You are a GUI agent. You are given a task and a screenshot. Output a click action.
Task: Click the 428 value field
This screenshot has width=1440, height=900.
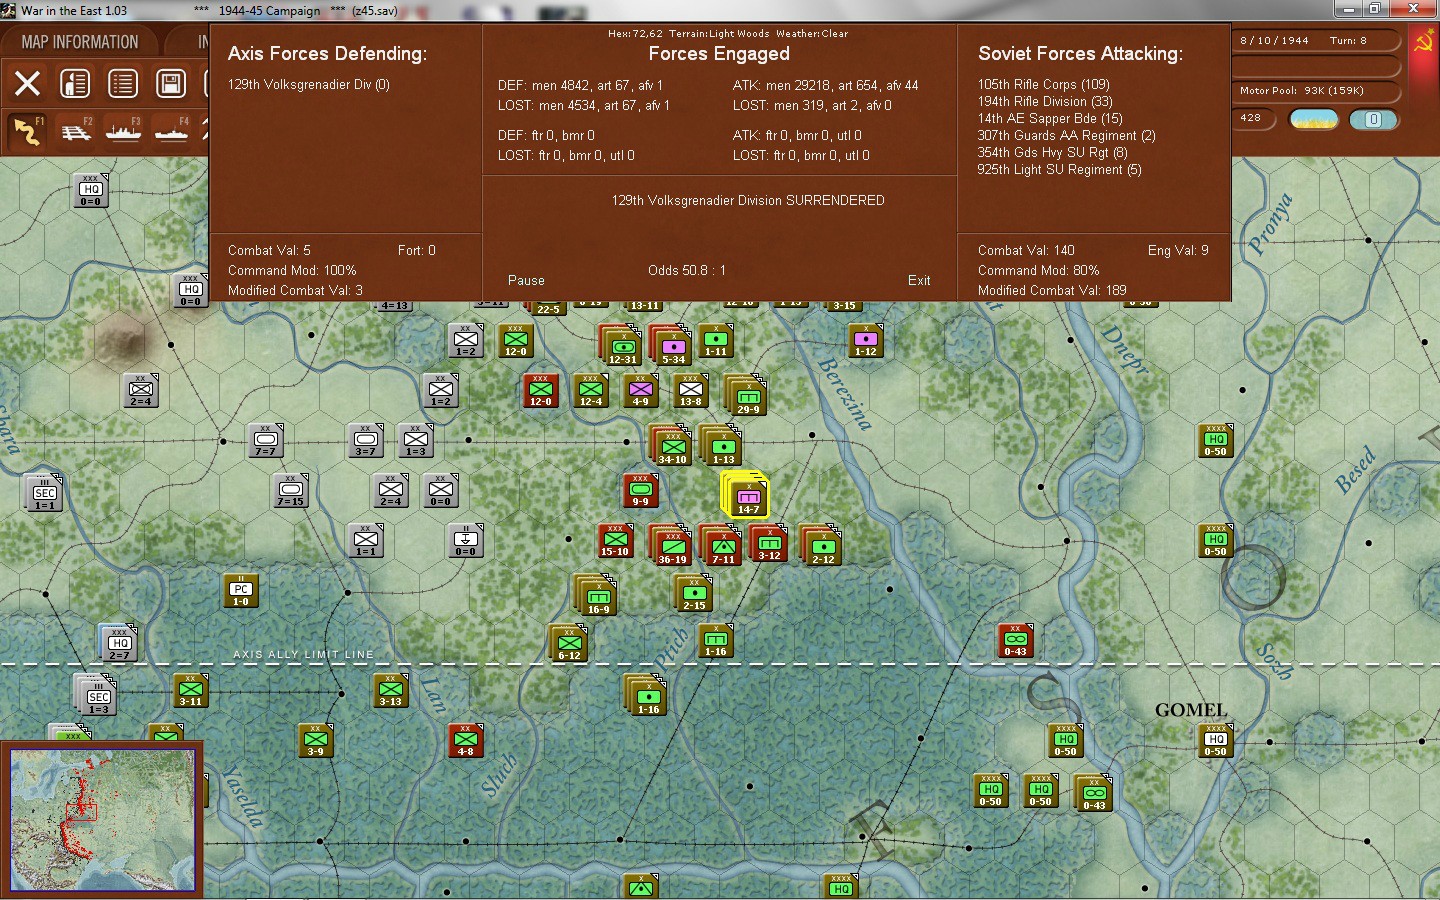pos(1251,118)
